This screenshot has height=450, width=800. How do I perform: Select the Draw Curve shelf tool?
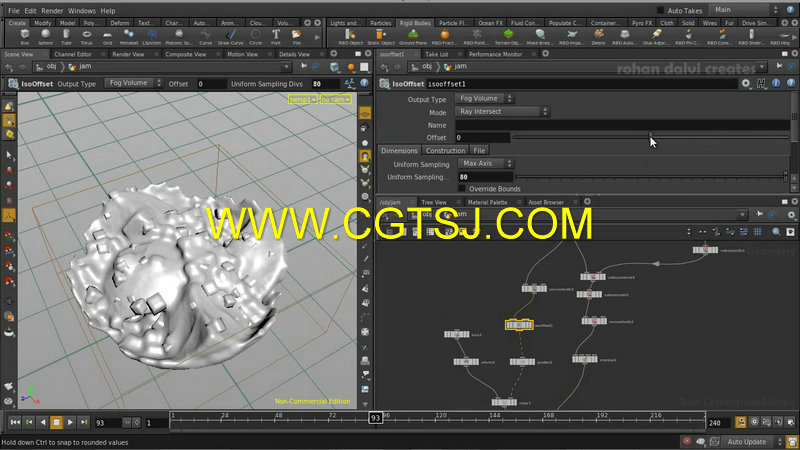231,37
